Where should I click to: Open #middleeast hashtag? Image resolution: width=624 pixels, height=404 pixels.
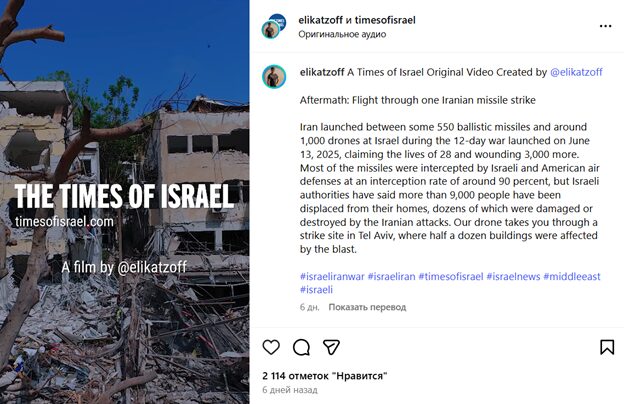click(x=571, y=276)
